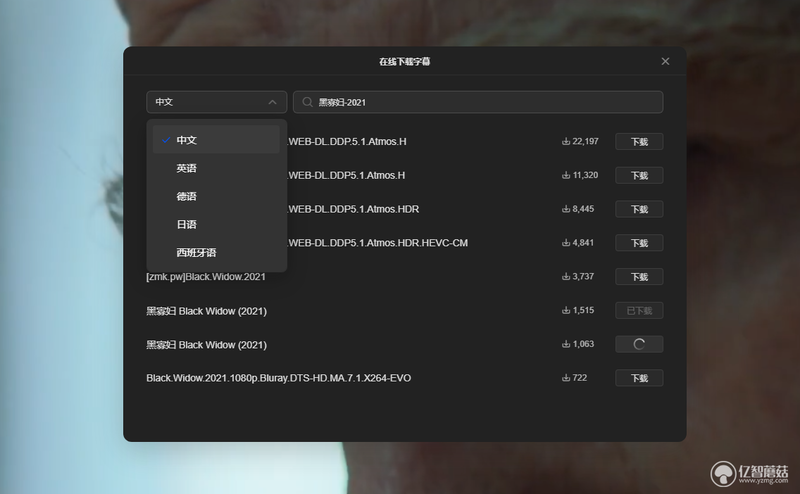Image resolution: width=800 pixels, height=494 pixels.
Task: Download the Bluray DTS-HD X264-EVO subtitle
Action: (x=639, y=378)
